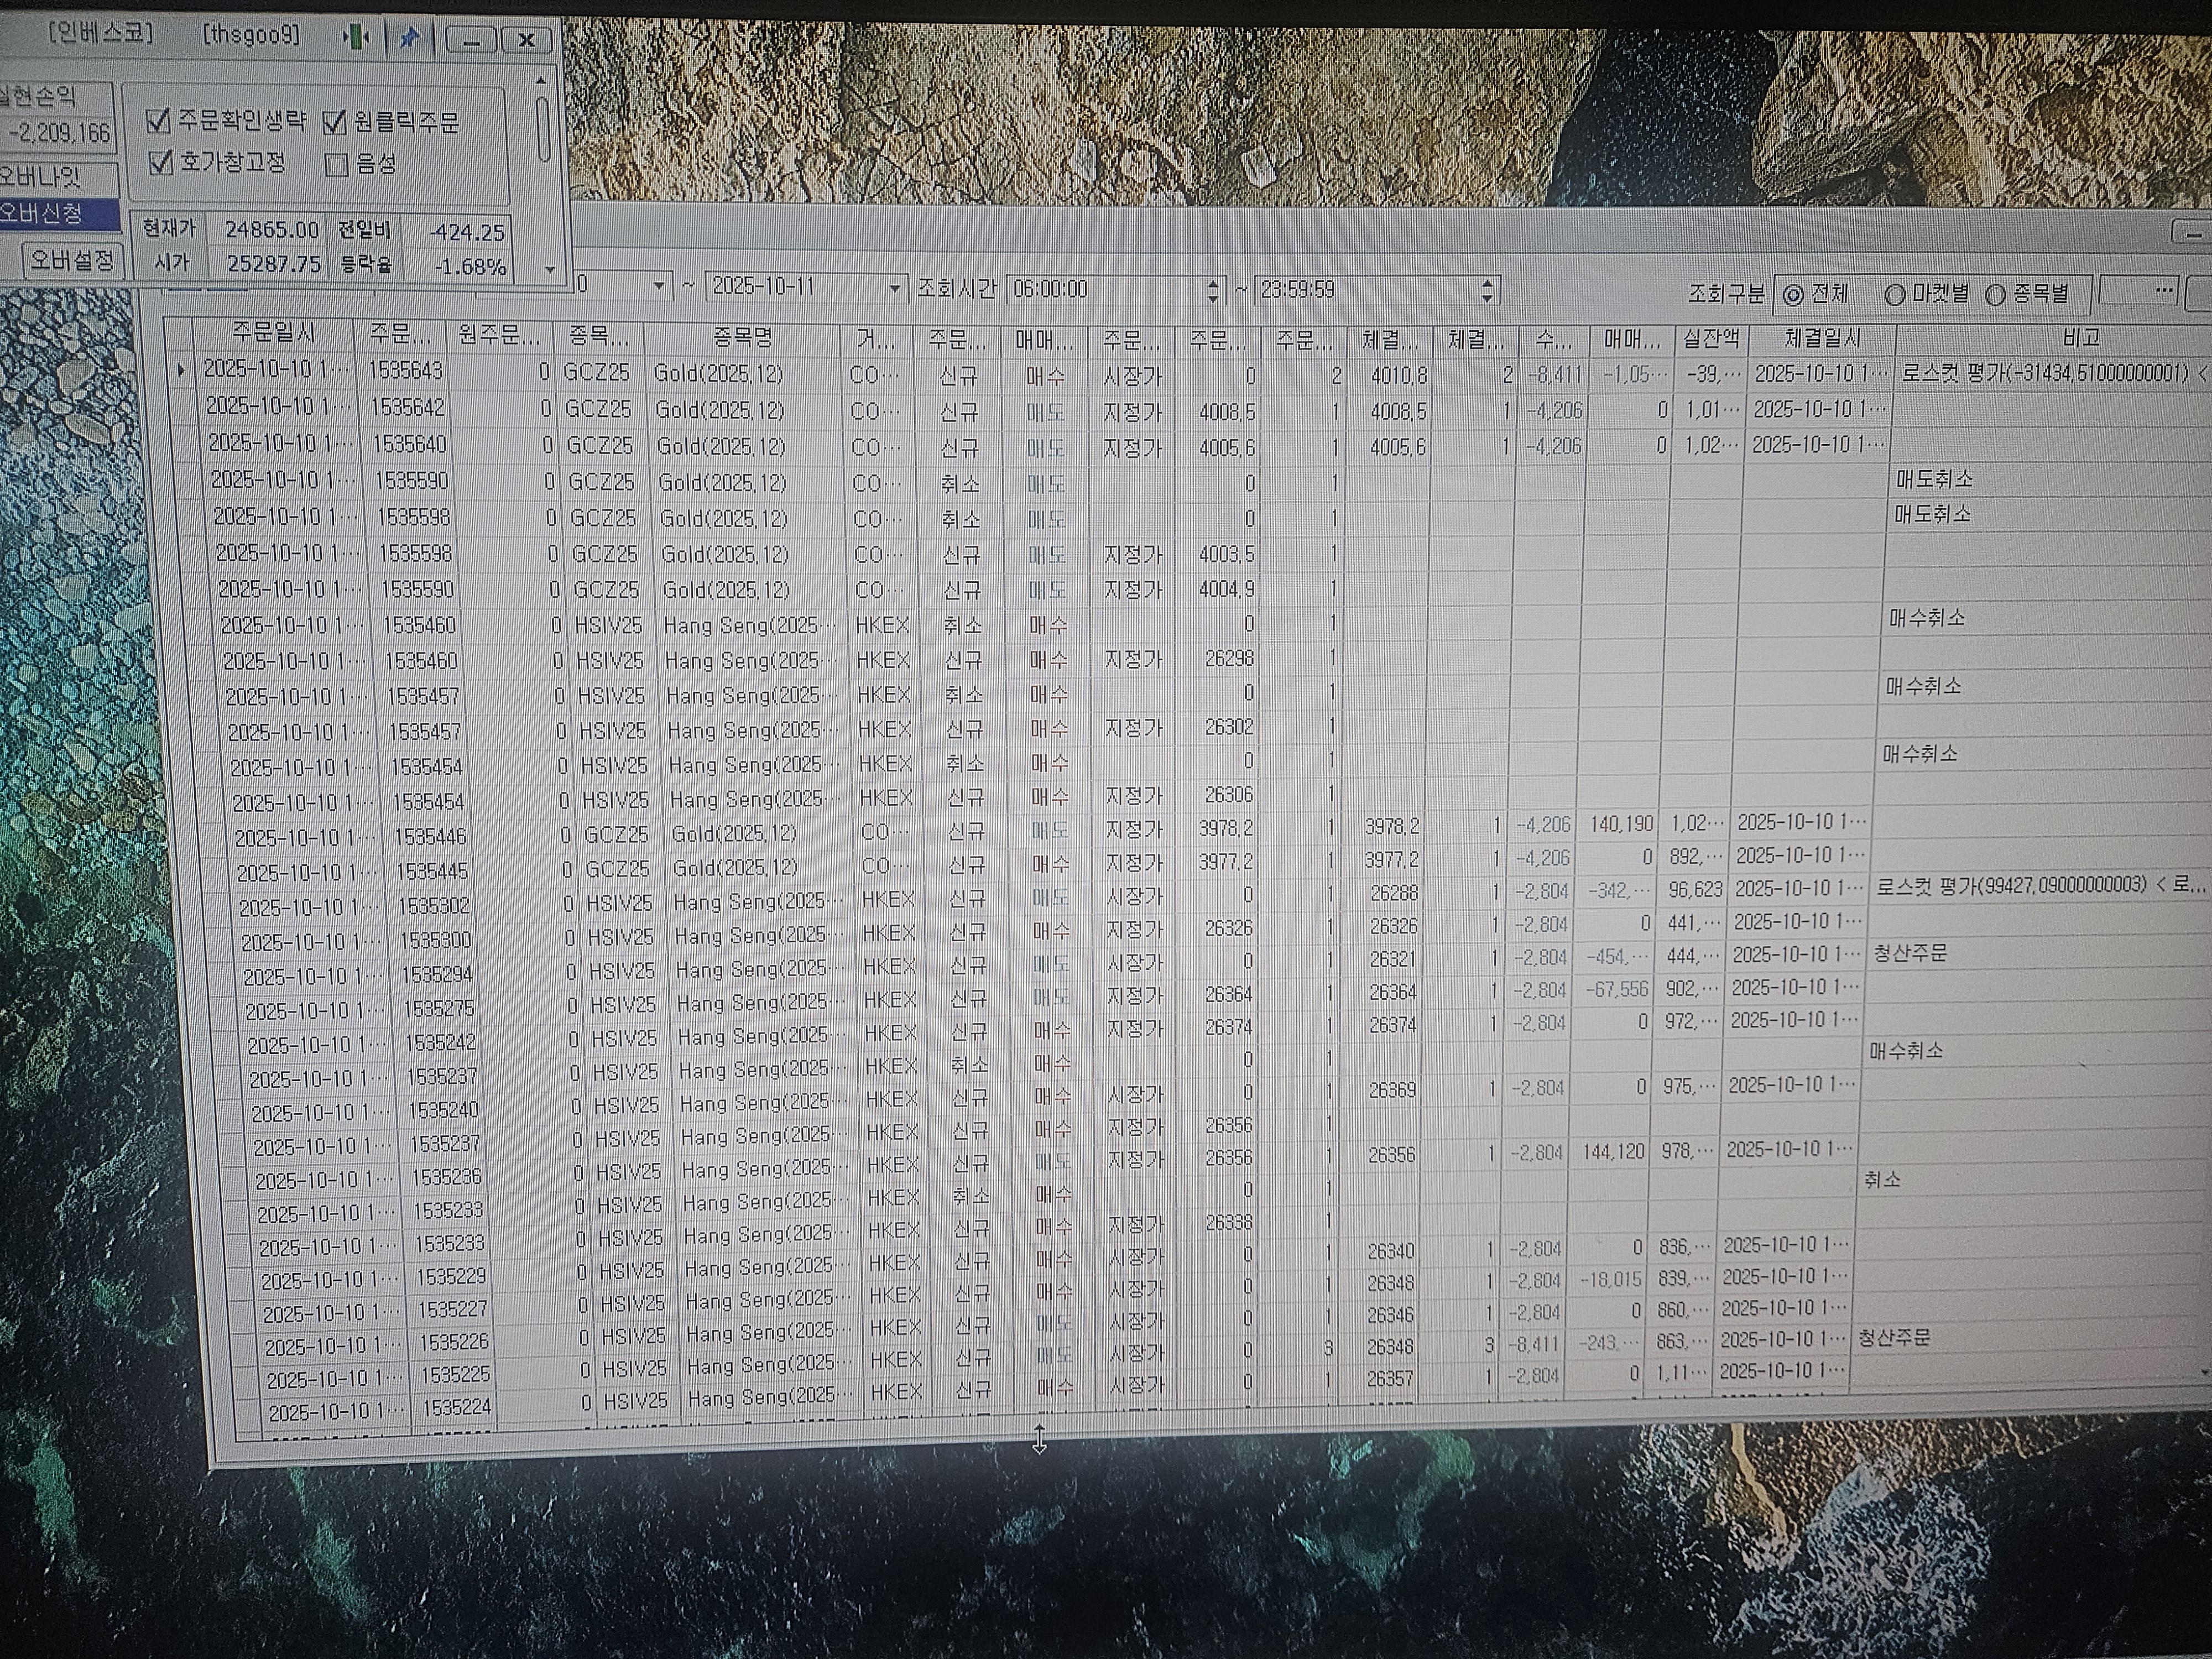Screen dimensions: 2212x1659
Task: Click order number 1535229 cell
Action: pyautogui.click(x=450, y=1277)
